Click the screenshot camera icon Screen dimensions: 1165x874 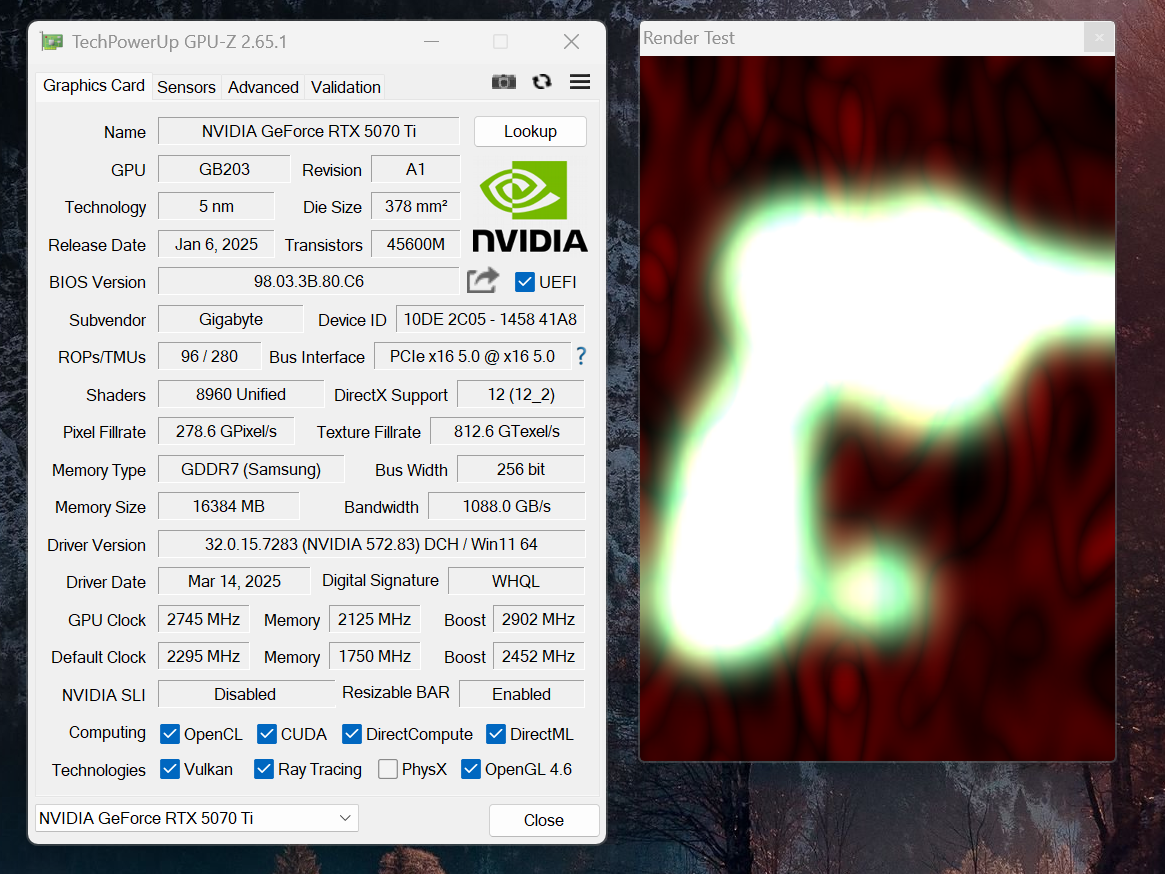click(504, 82)
